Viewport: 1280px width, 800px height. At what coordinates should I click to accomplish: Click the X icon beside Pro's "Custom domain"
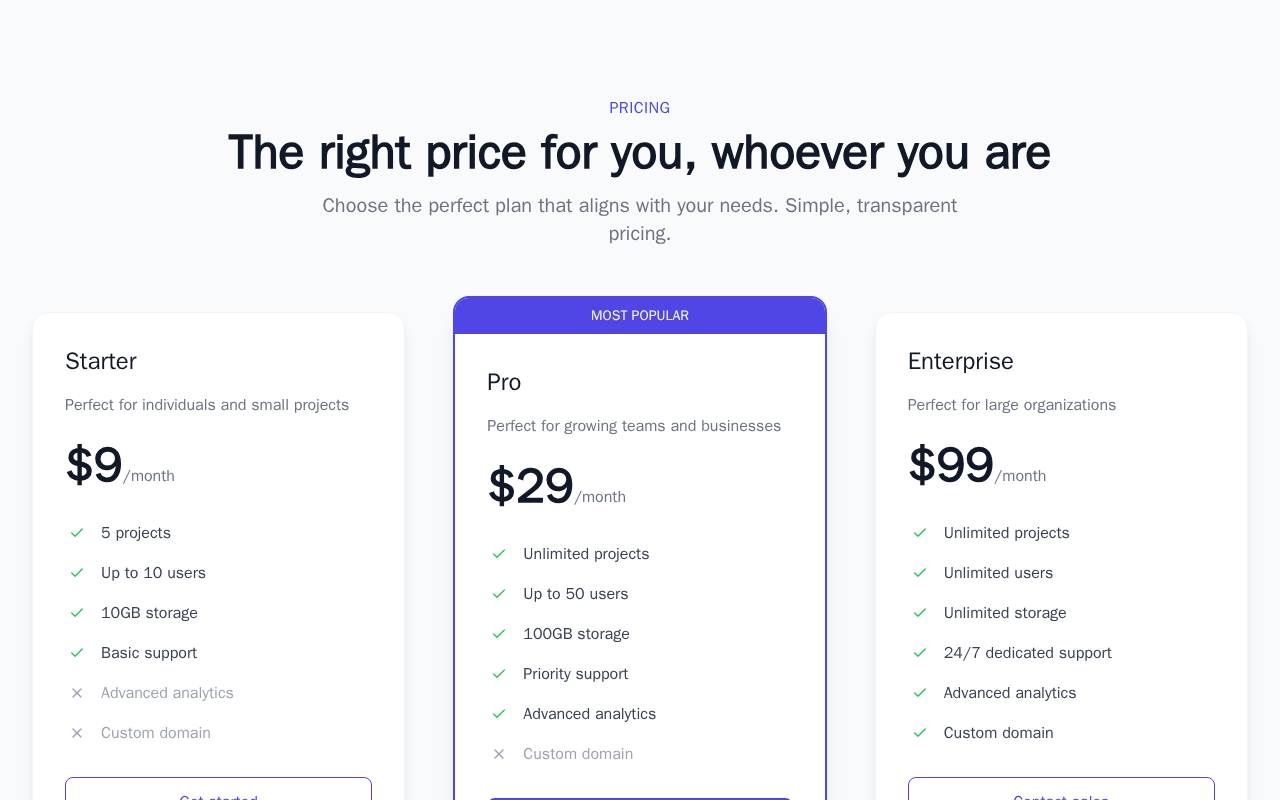pyautogui.click(x=499, y=754)
